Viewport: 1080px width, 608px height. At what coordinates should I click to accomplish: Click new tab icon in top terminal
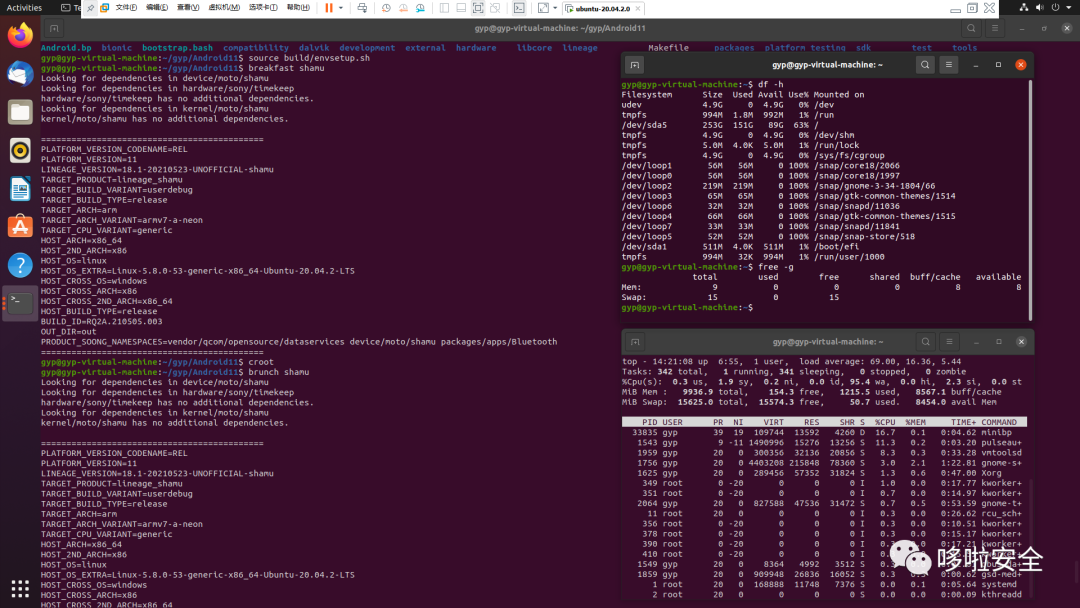(635, 342)
